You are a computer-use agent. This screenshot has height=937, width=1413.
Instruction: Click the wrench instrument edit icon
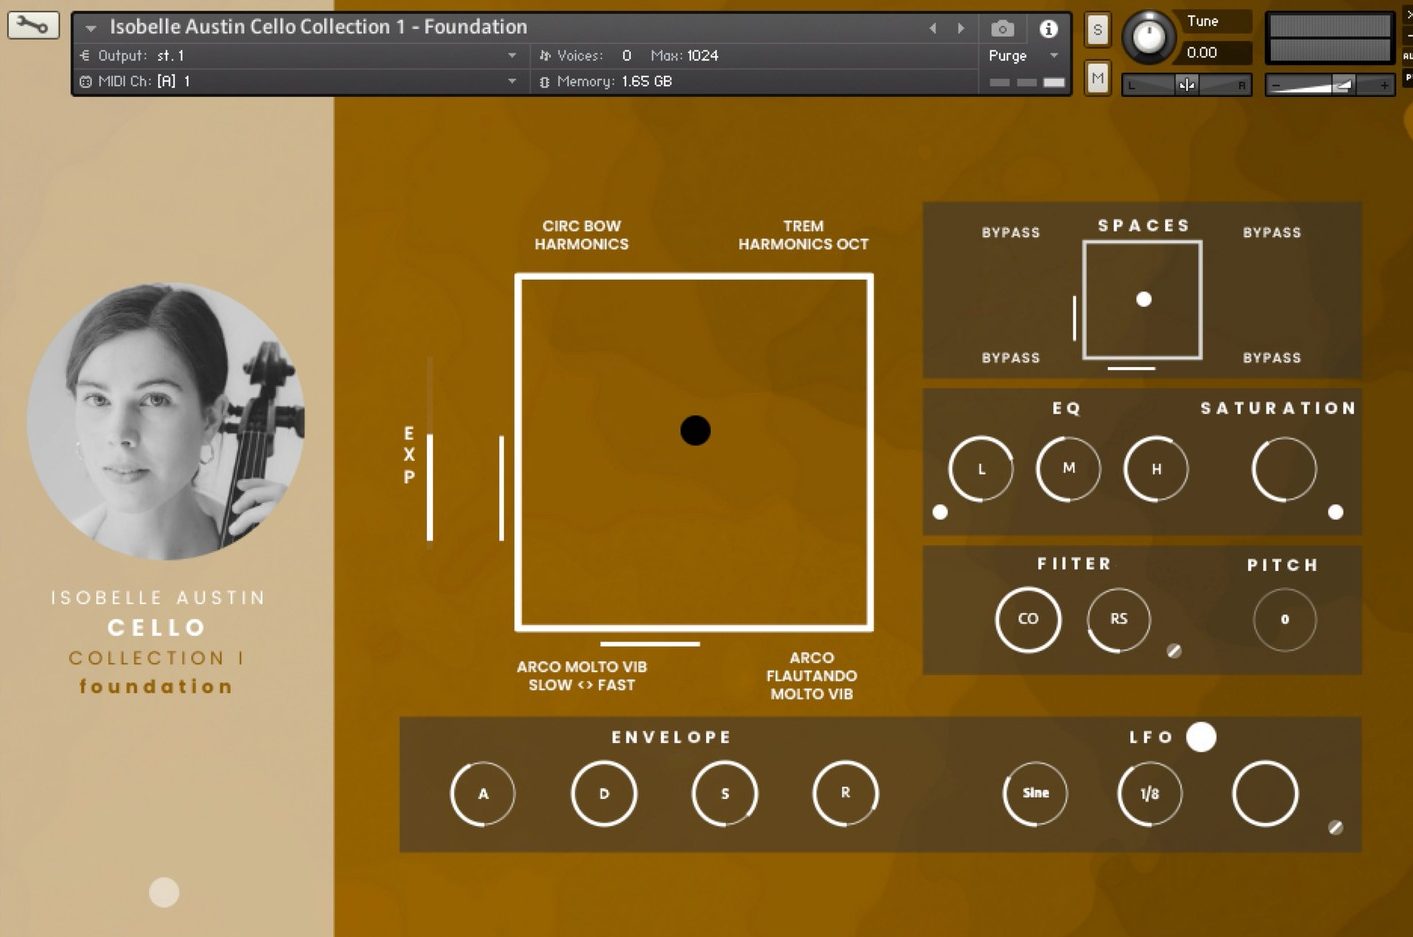pyautogui.click(x=33, y=25)
